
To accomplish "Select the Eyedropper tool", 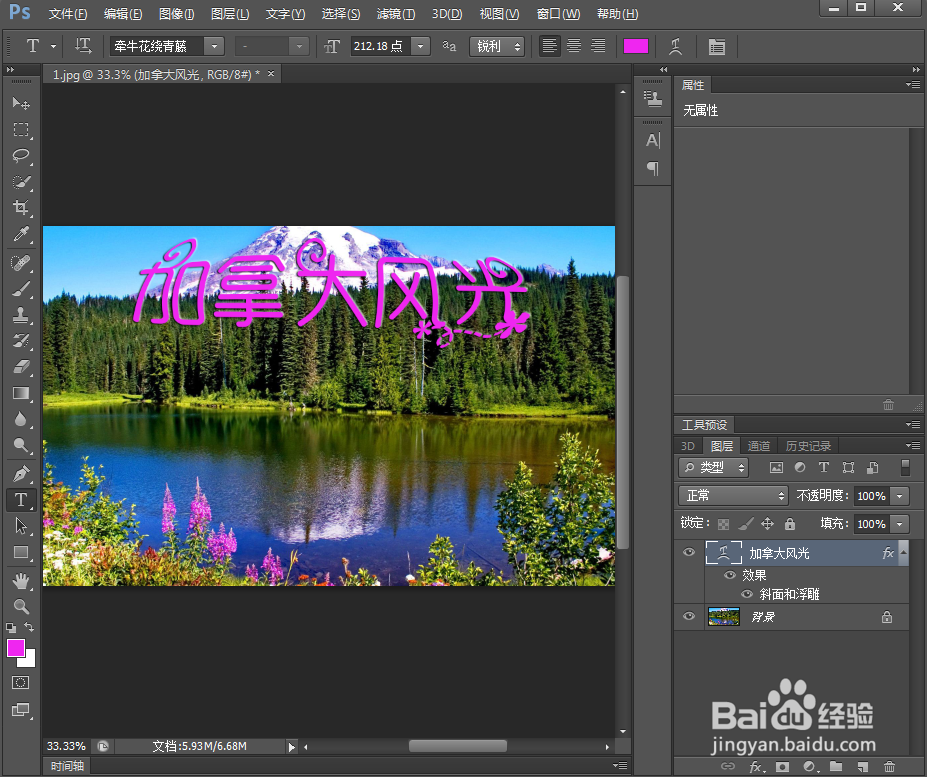I will pyautogui.click(x=21, y=234).
